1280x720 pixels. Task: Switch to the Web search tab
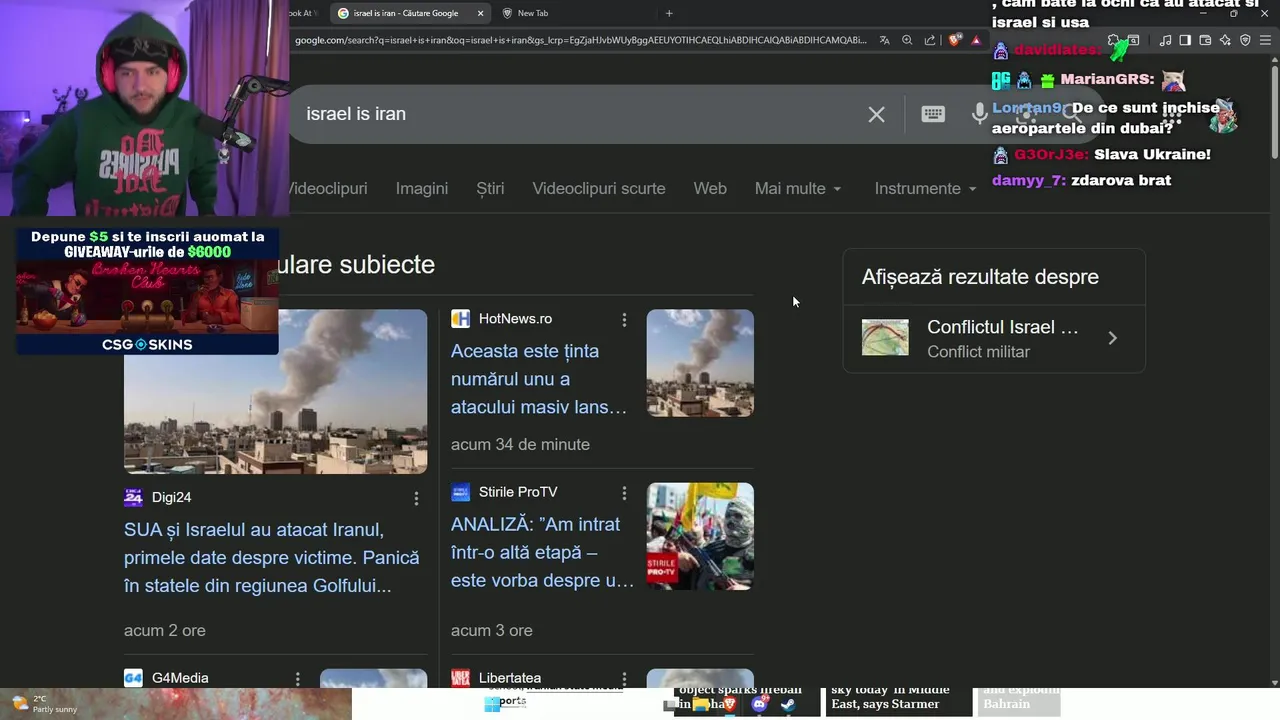[710, 189]
